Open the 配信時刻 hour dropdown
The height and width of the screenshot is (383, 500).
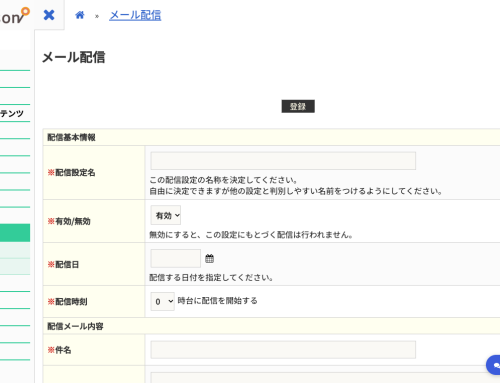coord(163,301)
